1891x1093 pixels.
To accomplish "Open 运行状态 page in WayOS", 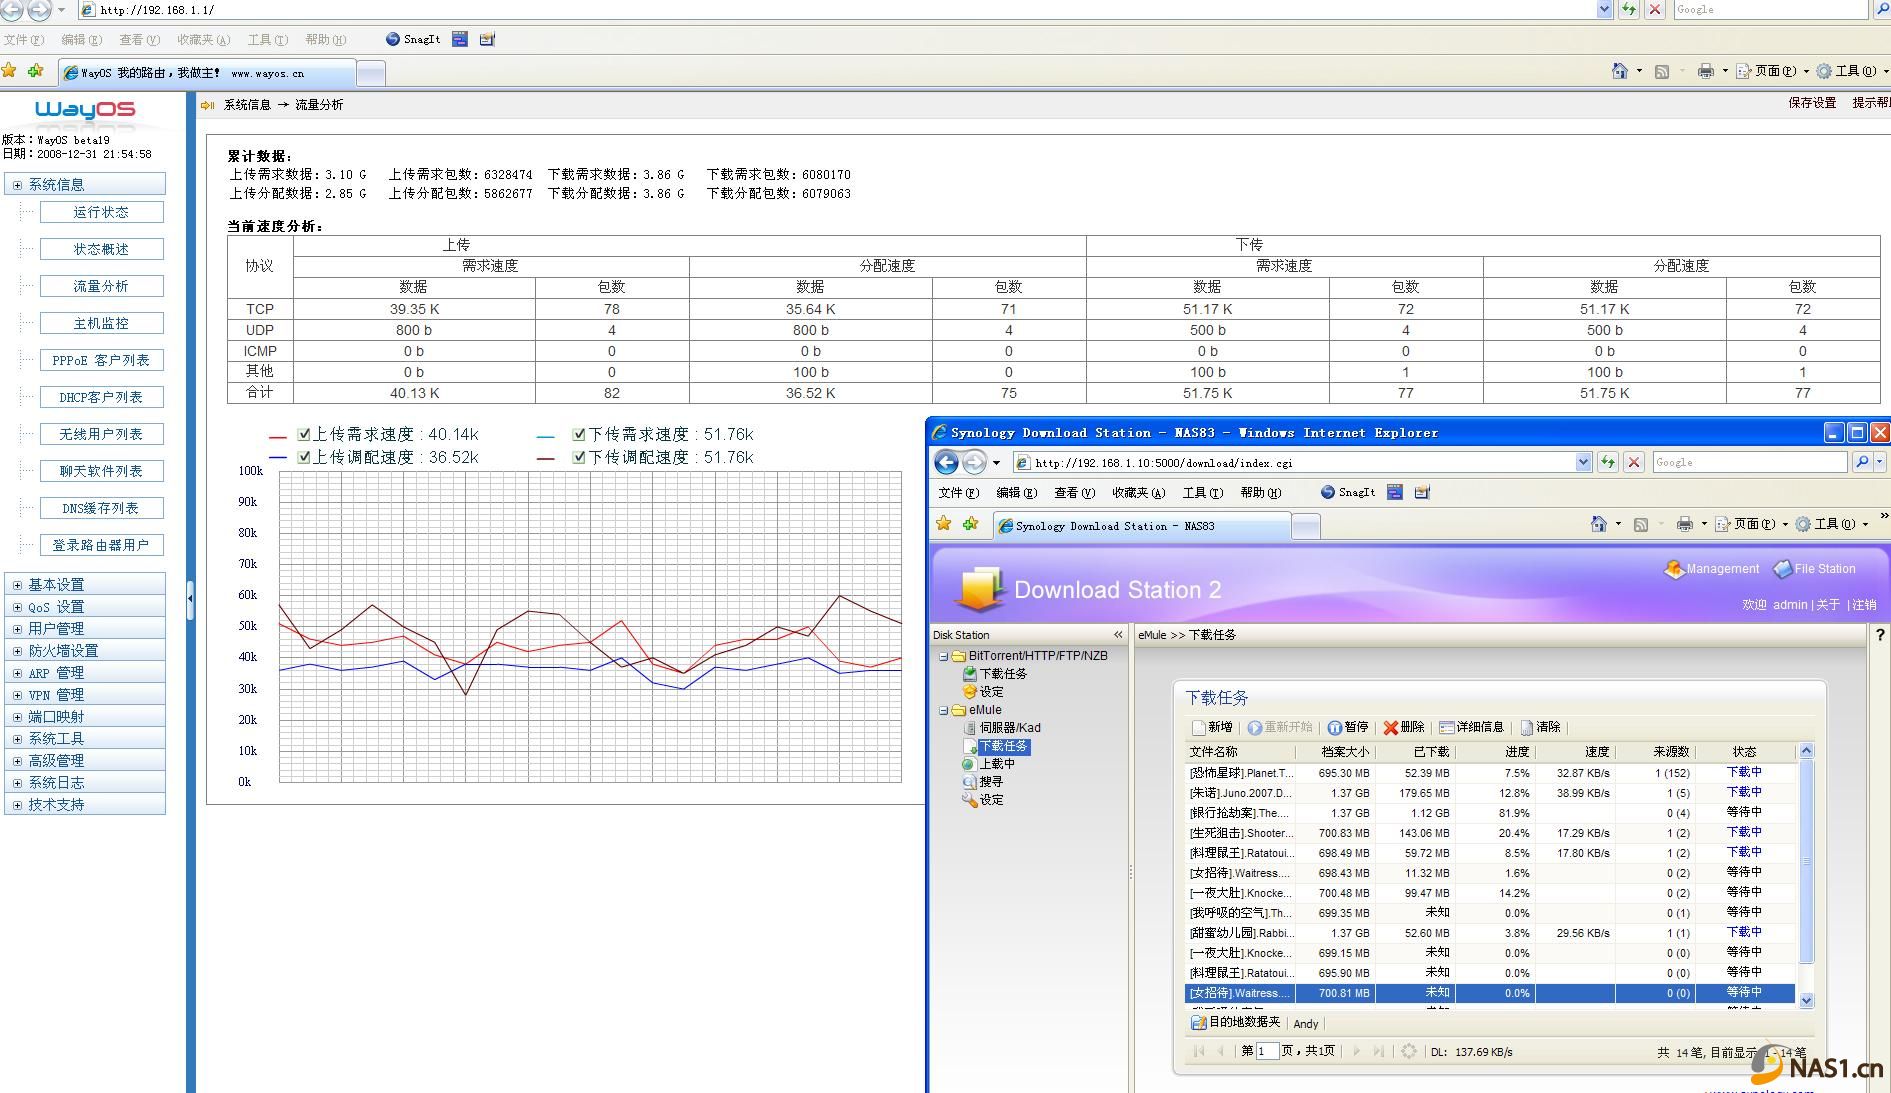I will 101,212.
